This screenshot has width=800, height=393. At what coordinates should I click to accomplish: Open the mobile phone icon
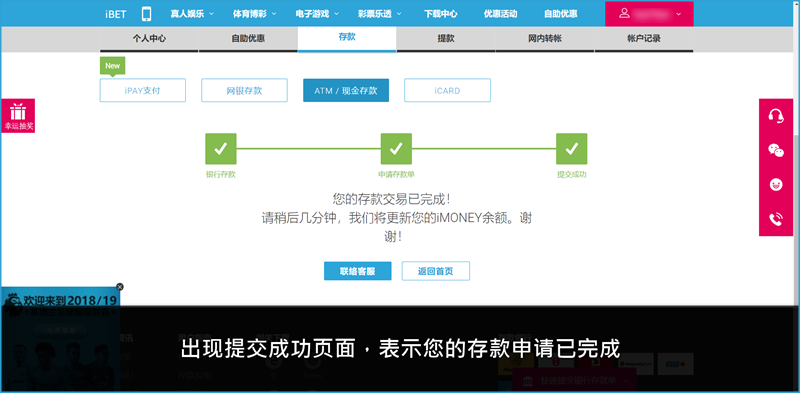(x=146, y=14)
